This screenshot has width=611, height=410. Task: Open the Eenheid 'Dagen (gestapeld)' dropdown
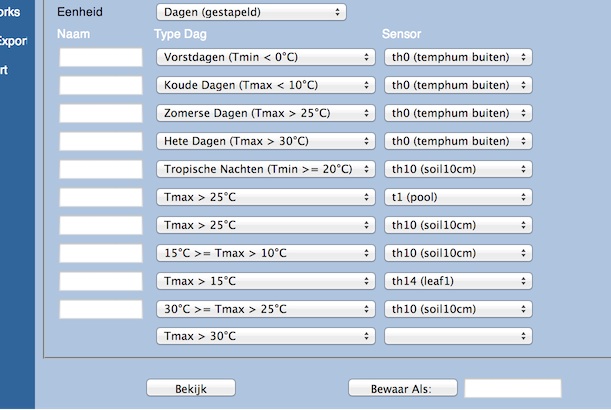(251, 13)
